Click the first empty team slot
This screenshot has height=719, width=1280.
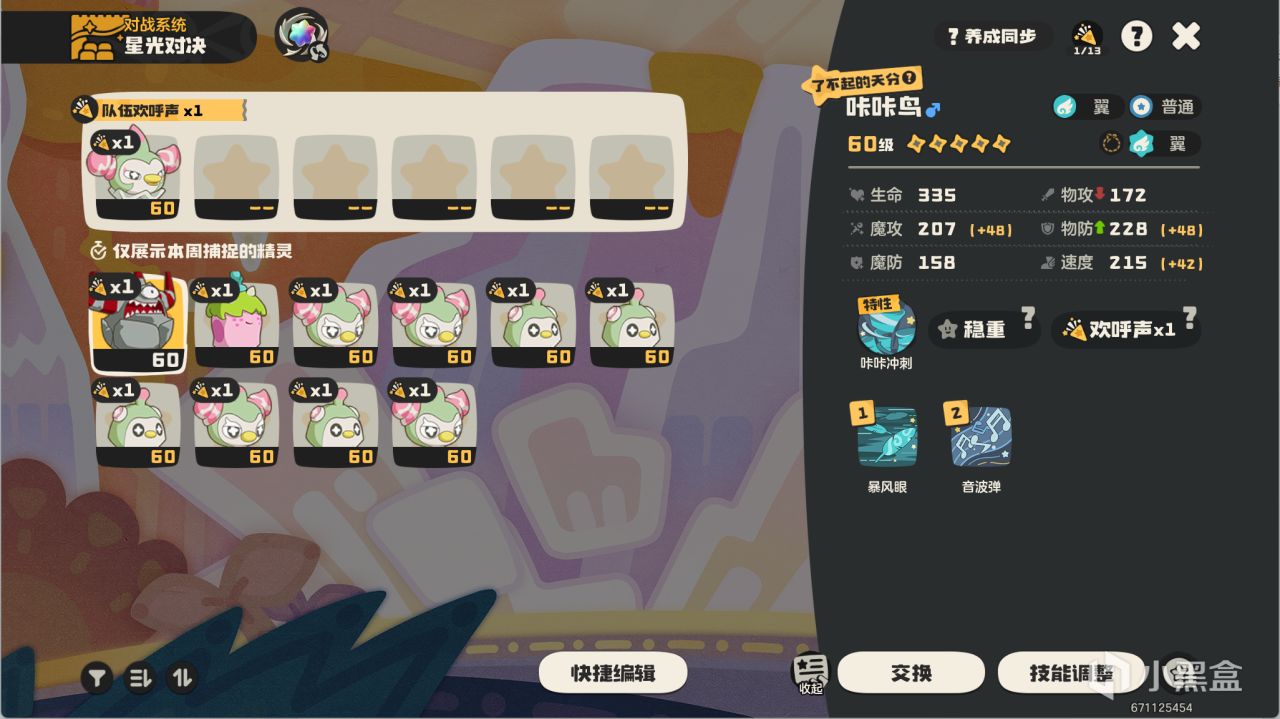236,177
